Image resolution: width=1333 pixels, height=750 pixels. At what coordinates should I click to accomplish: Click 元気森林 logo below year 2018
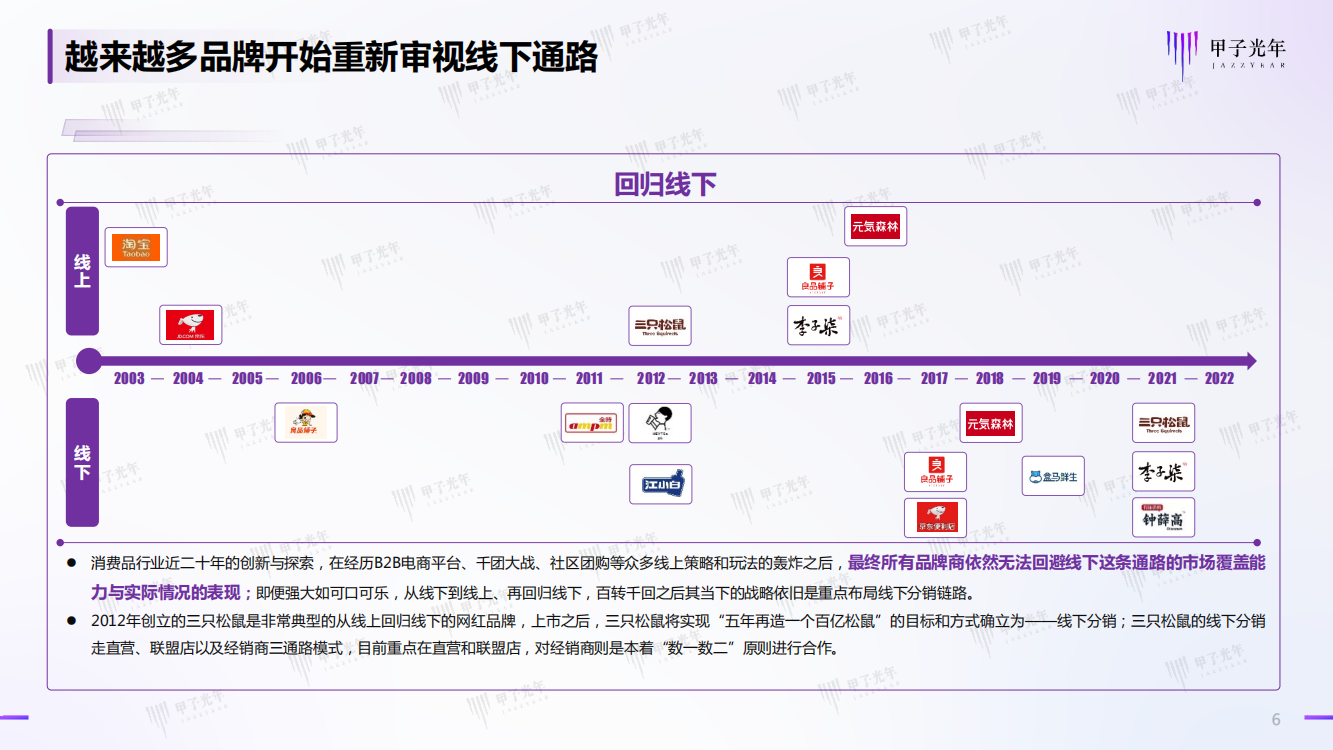point(991,422)
